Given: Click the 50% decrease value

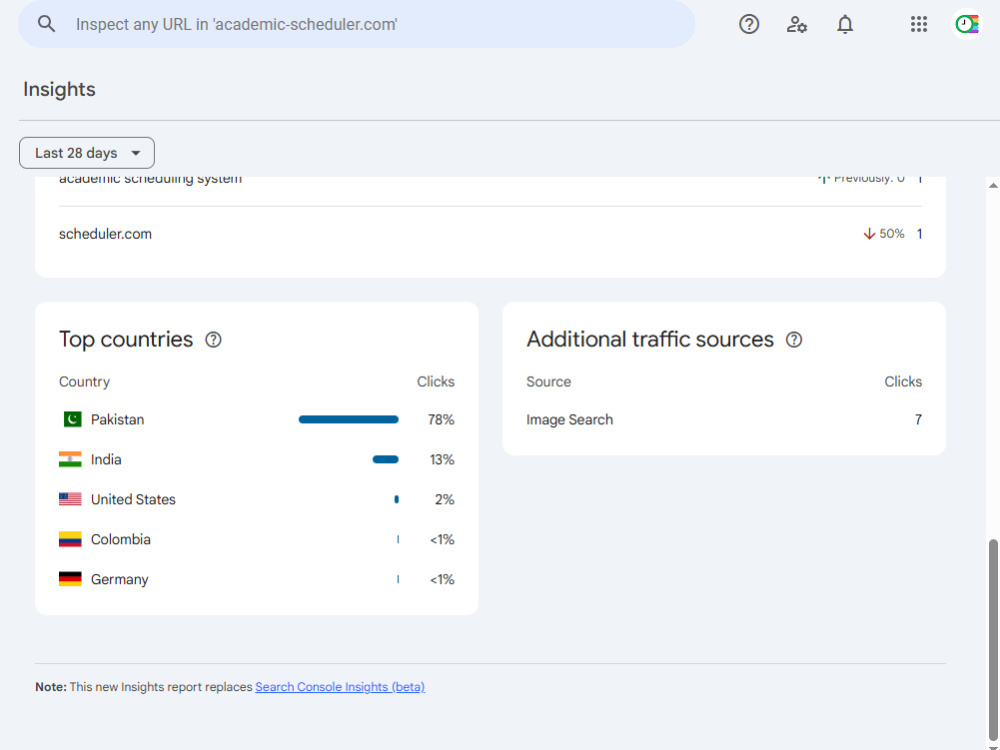Looking at the screenshot, I should 892,234.
